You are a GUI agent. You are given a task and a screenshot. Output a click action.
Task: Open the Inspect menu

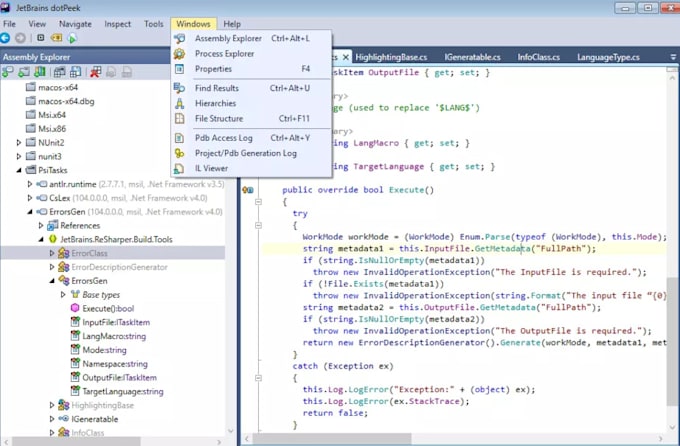click(117, 23)
